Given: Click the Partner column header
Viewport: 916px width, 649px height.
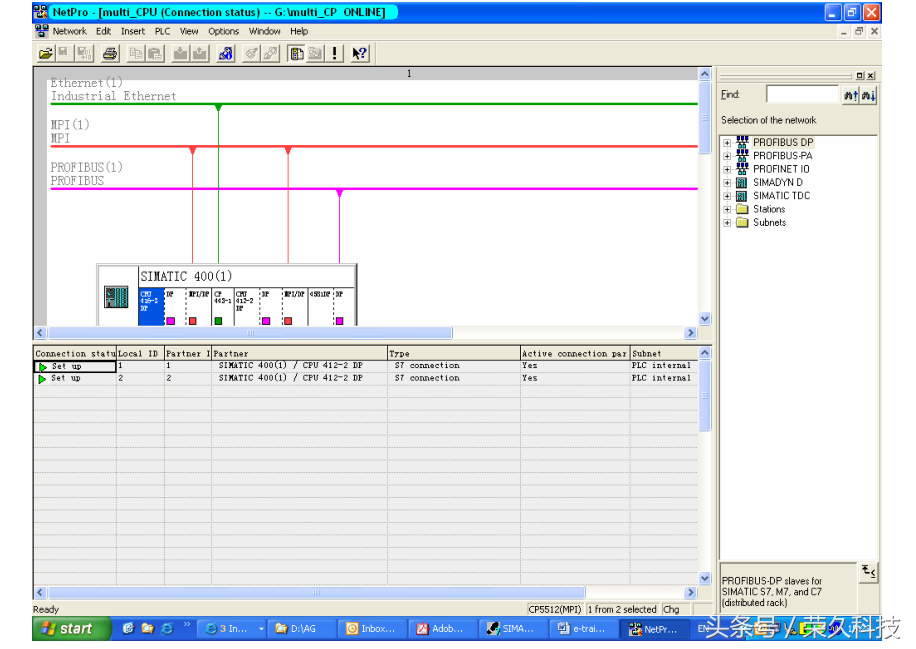Looking at the screenshot, I should [x=300, y=353].
